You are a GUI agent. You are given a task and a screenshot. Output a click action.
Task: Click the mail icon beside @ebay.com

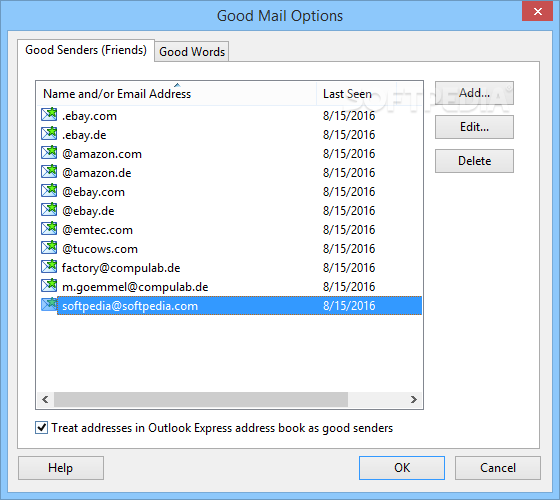pyautogui.click(x=49, y=190)
